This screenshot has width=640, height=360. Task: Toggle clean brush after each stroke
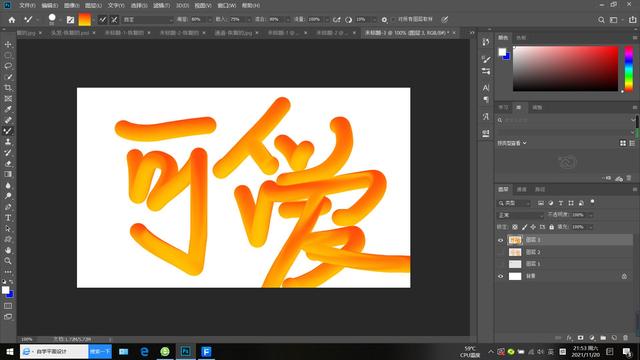(x=114, y=20)
